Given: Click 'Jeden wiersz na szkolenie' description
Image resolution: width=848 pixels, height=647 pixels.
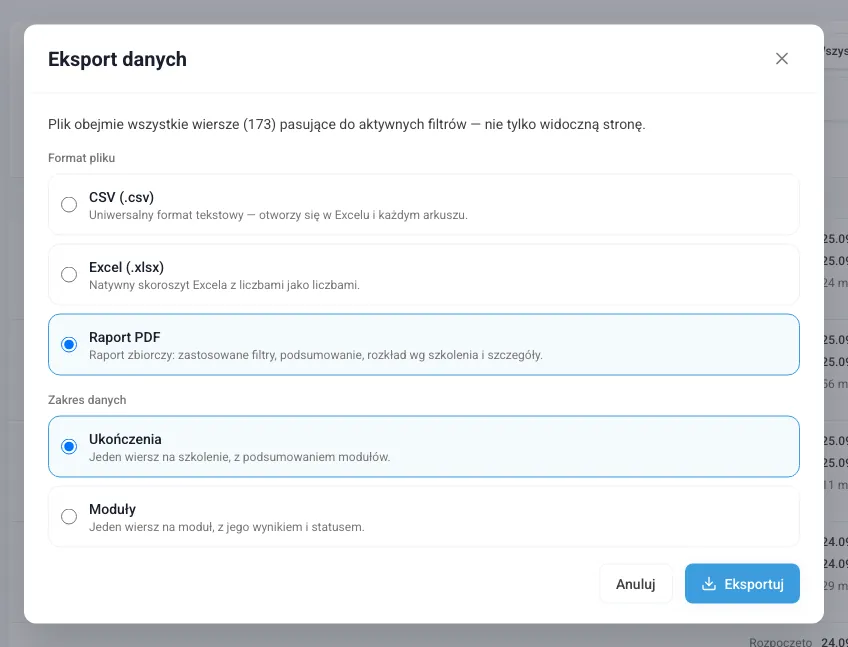Looking at the screenshot, I should pos(240,457).
